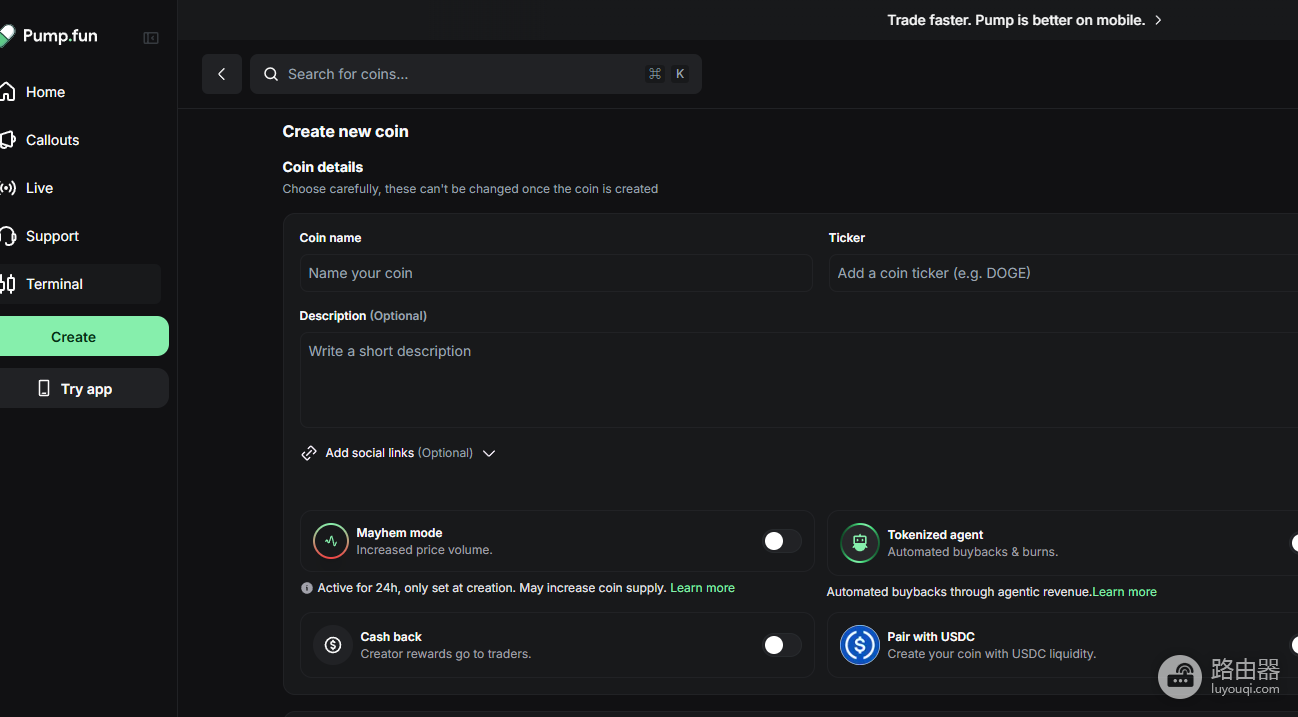
Task: Click the search magnifier icon
Action: (x=271, y=74)
